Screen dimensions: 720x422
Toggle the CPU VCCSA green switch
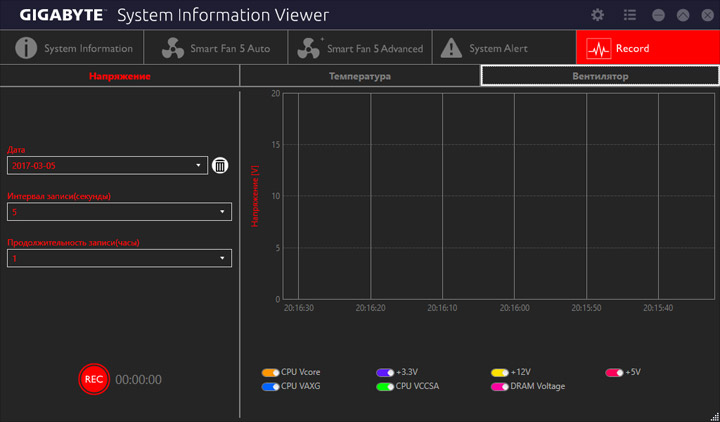coord(385,387)
